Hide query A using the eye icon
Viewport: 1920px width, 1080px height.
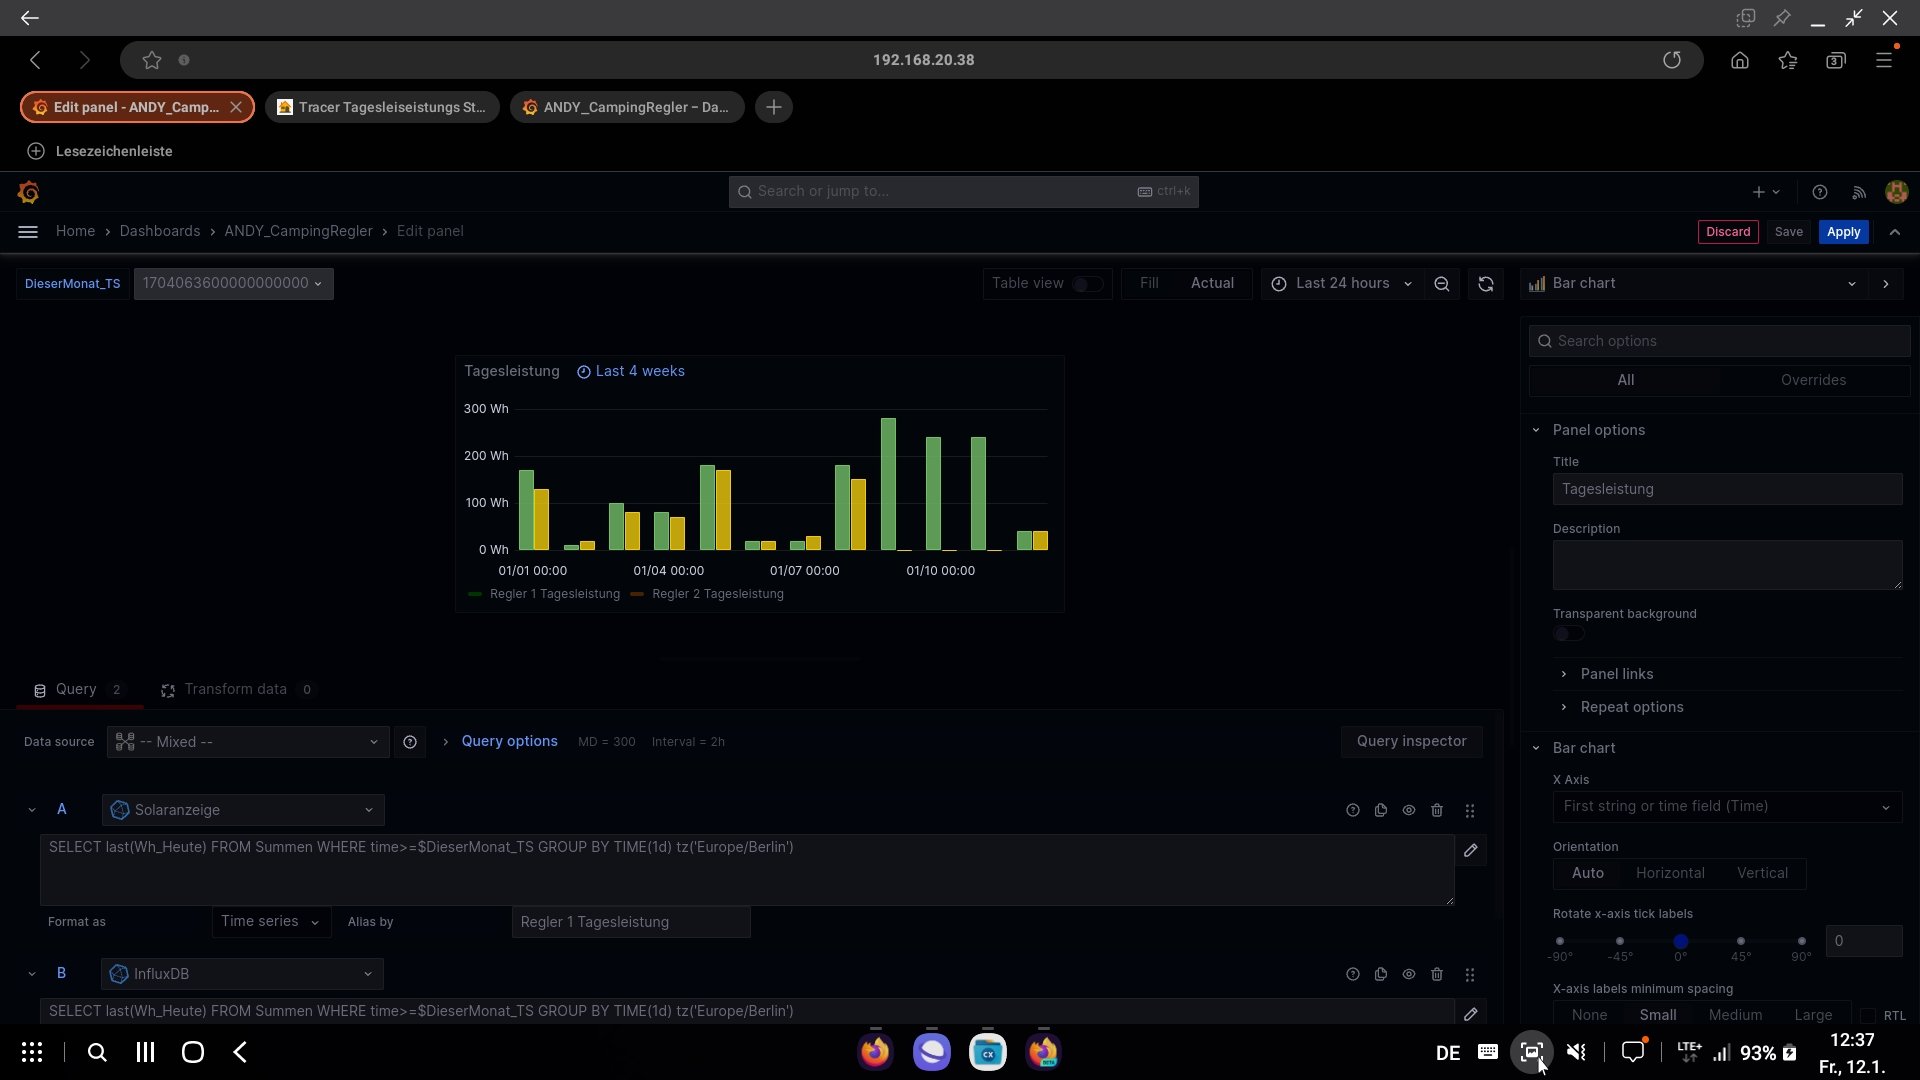(x=1409, y=810)
